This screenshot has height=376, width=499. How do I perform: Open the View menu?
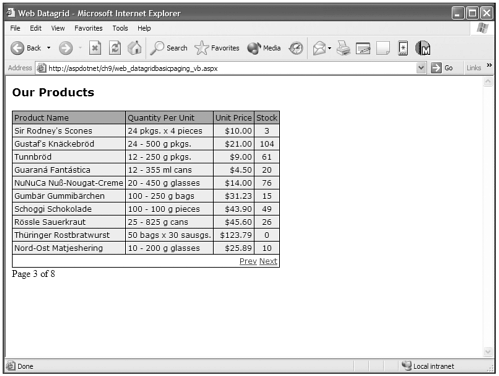[x=58, y=28]
